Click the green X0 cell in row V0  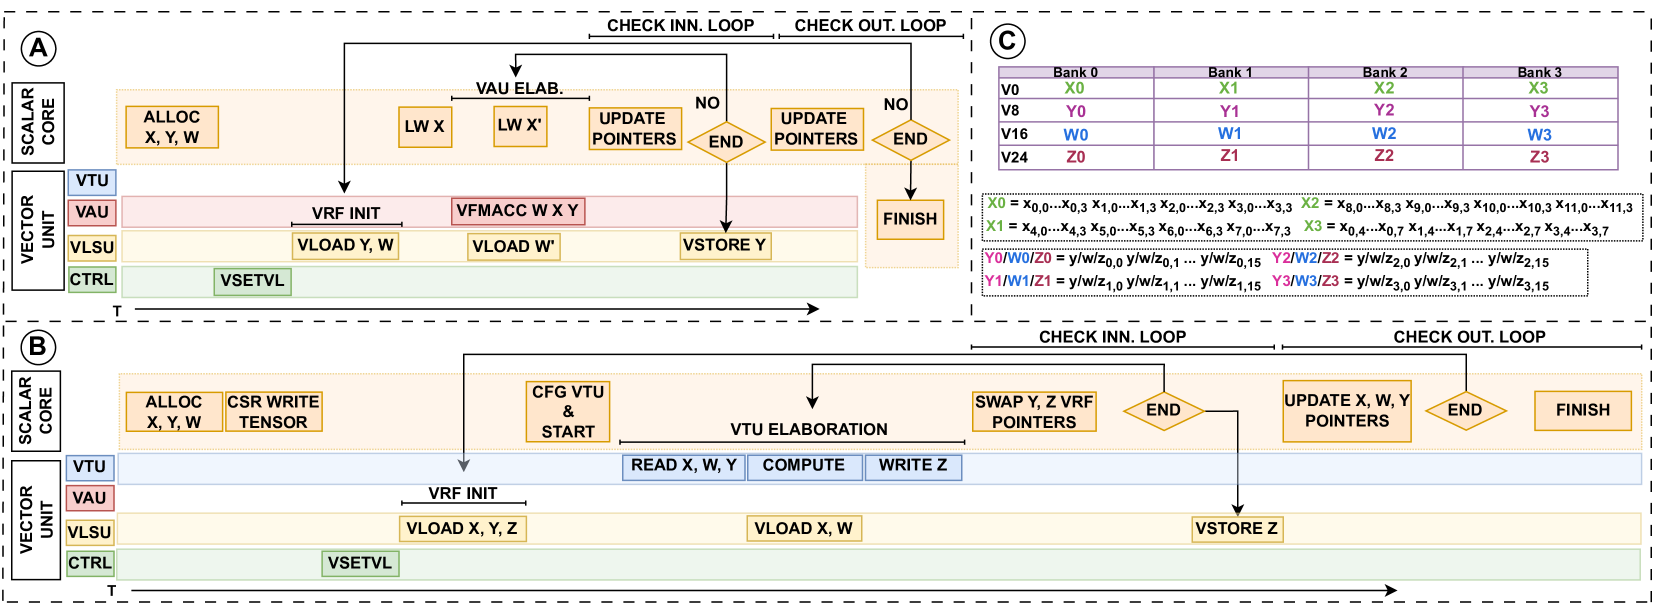(1074, 89)
